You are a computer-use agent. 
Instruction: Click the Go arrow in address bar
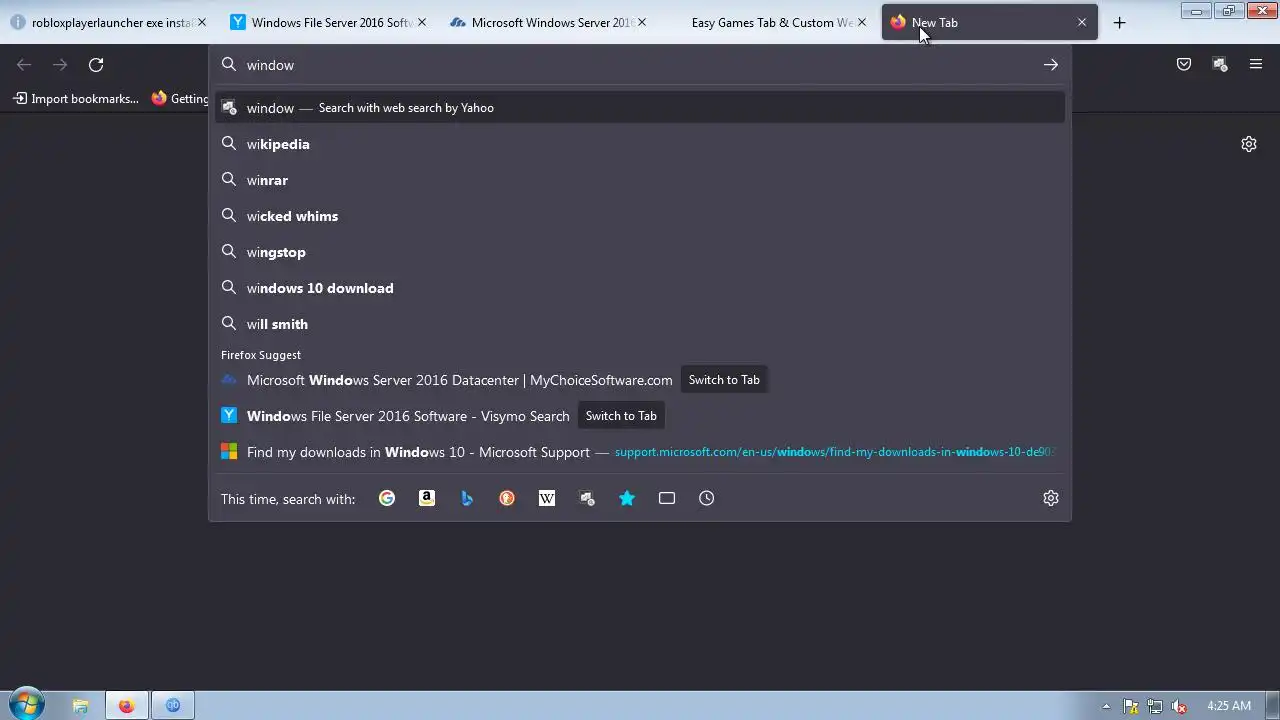(x=1051, y=65)
